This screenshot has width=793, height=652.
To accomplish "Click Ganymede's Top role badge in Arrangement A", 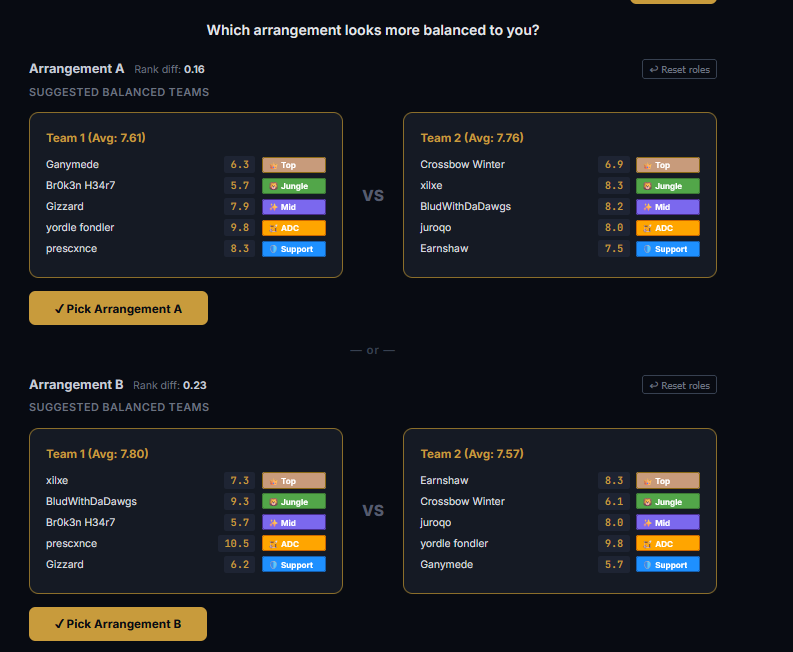I will coord(294,165).
